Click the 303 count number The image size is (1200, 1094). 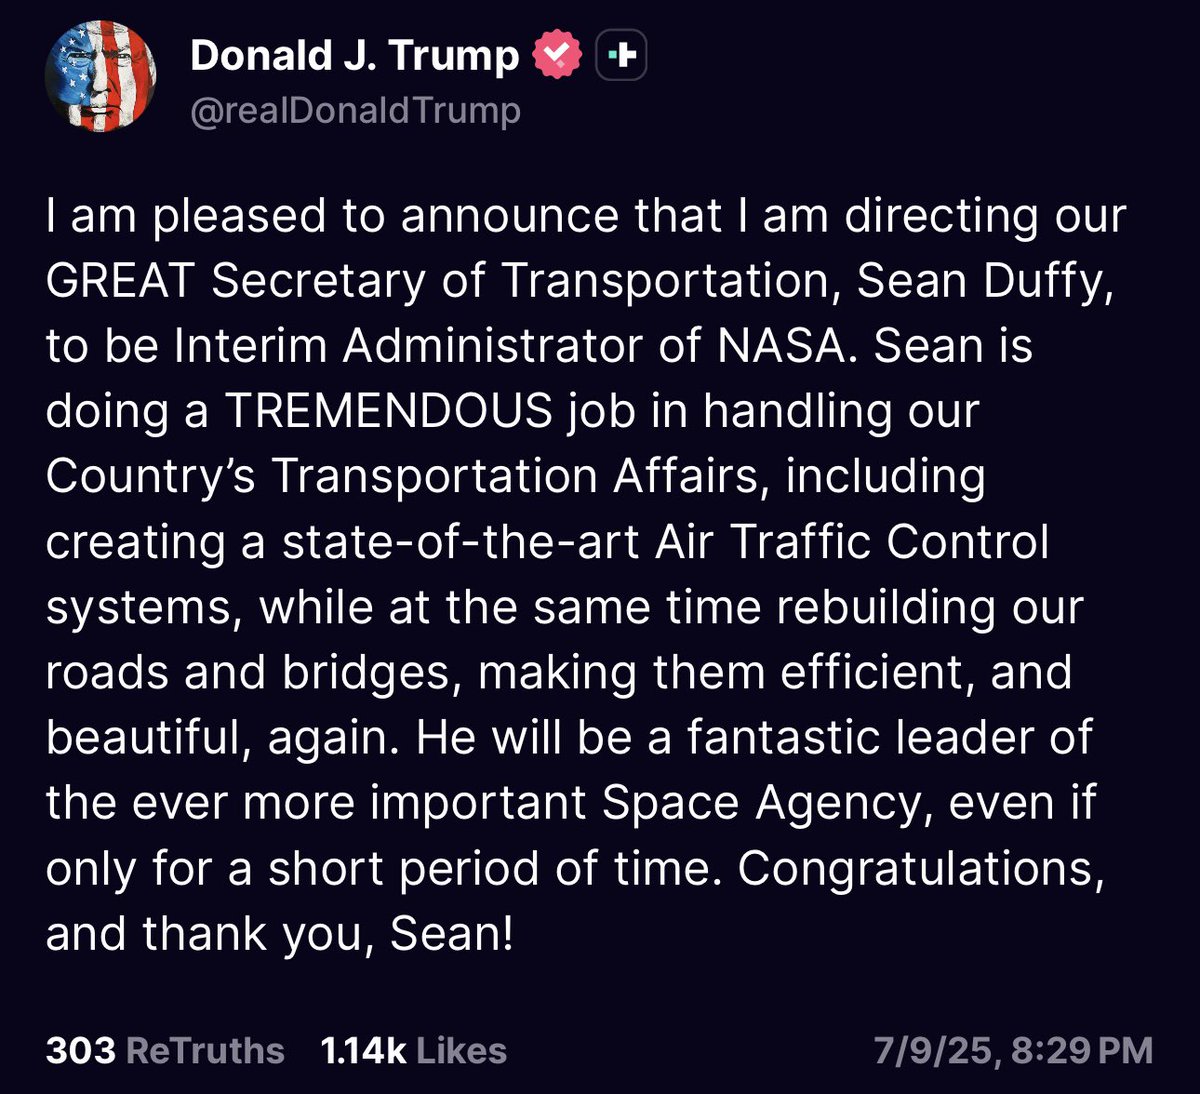[80, 1051]
